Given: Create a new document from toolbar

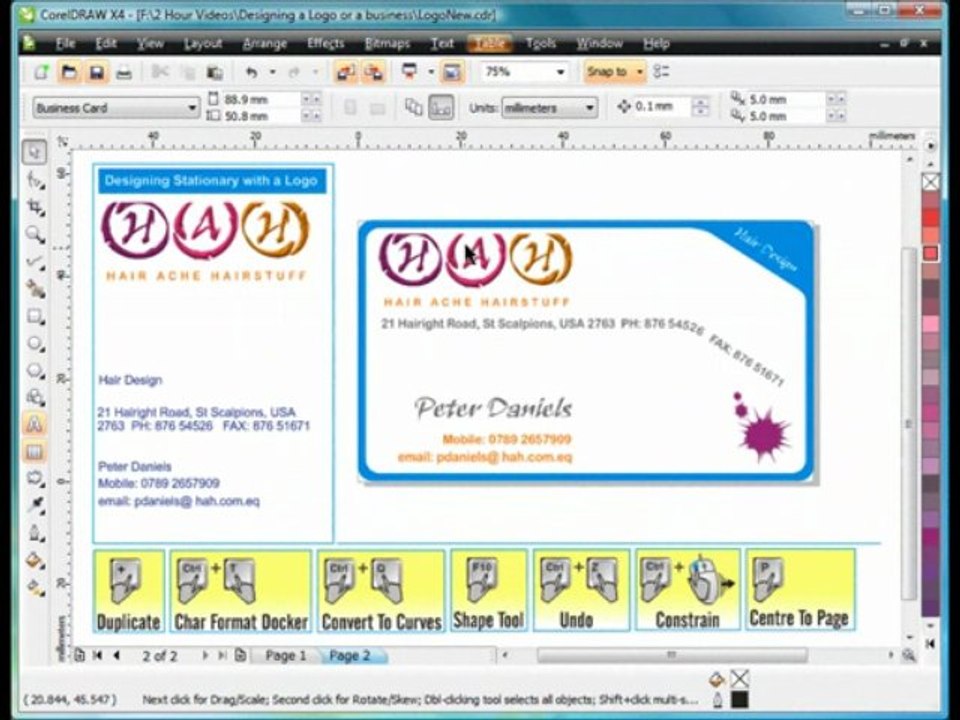Looking at the screenshot, I should (42, 72).
